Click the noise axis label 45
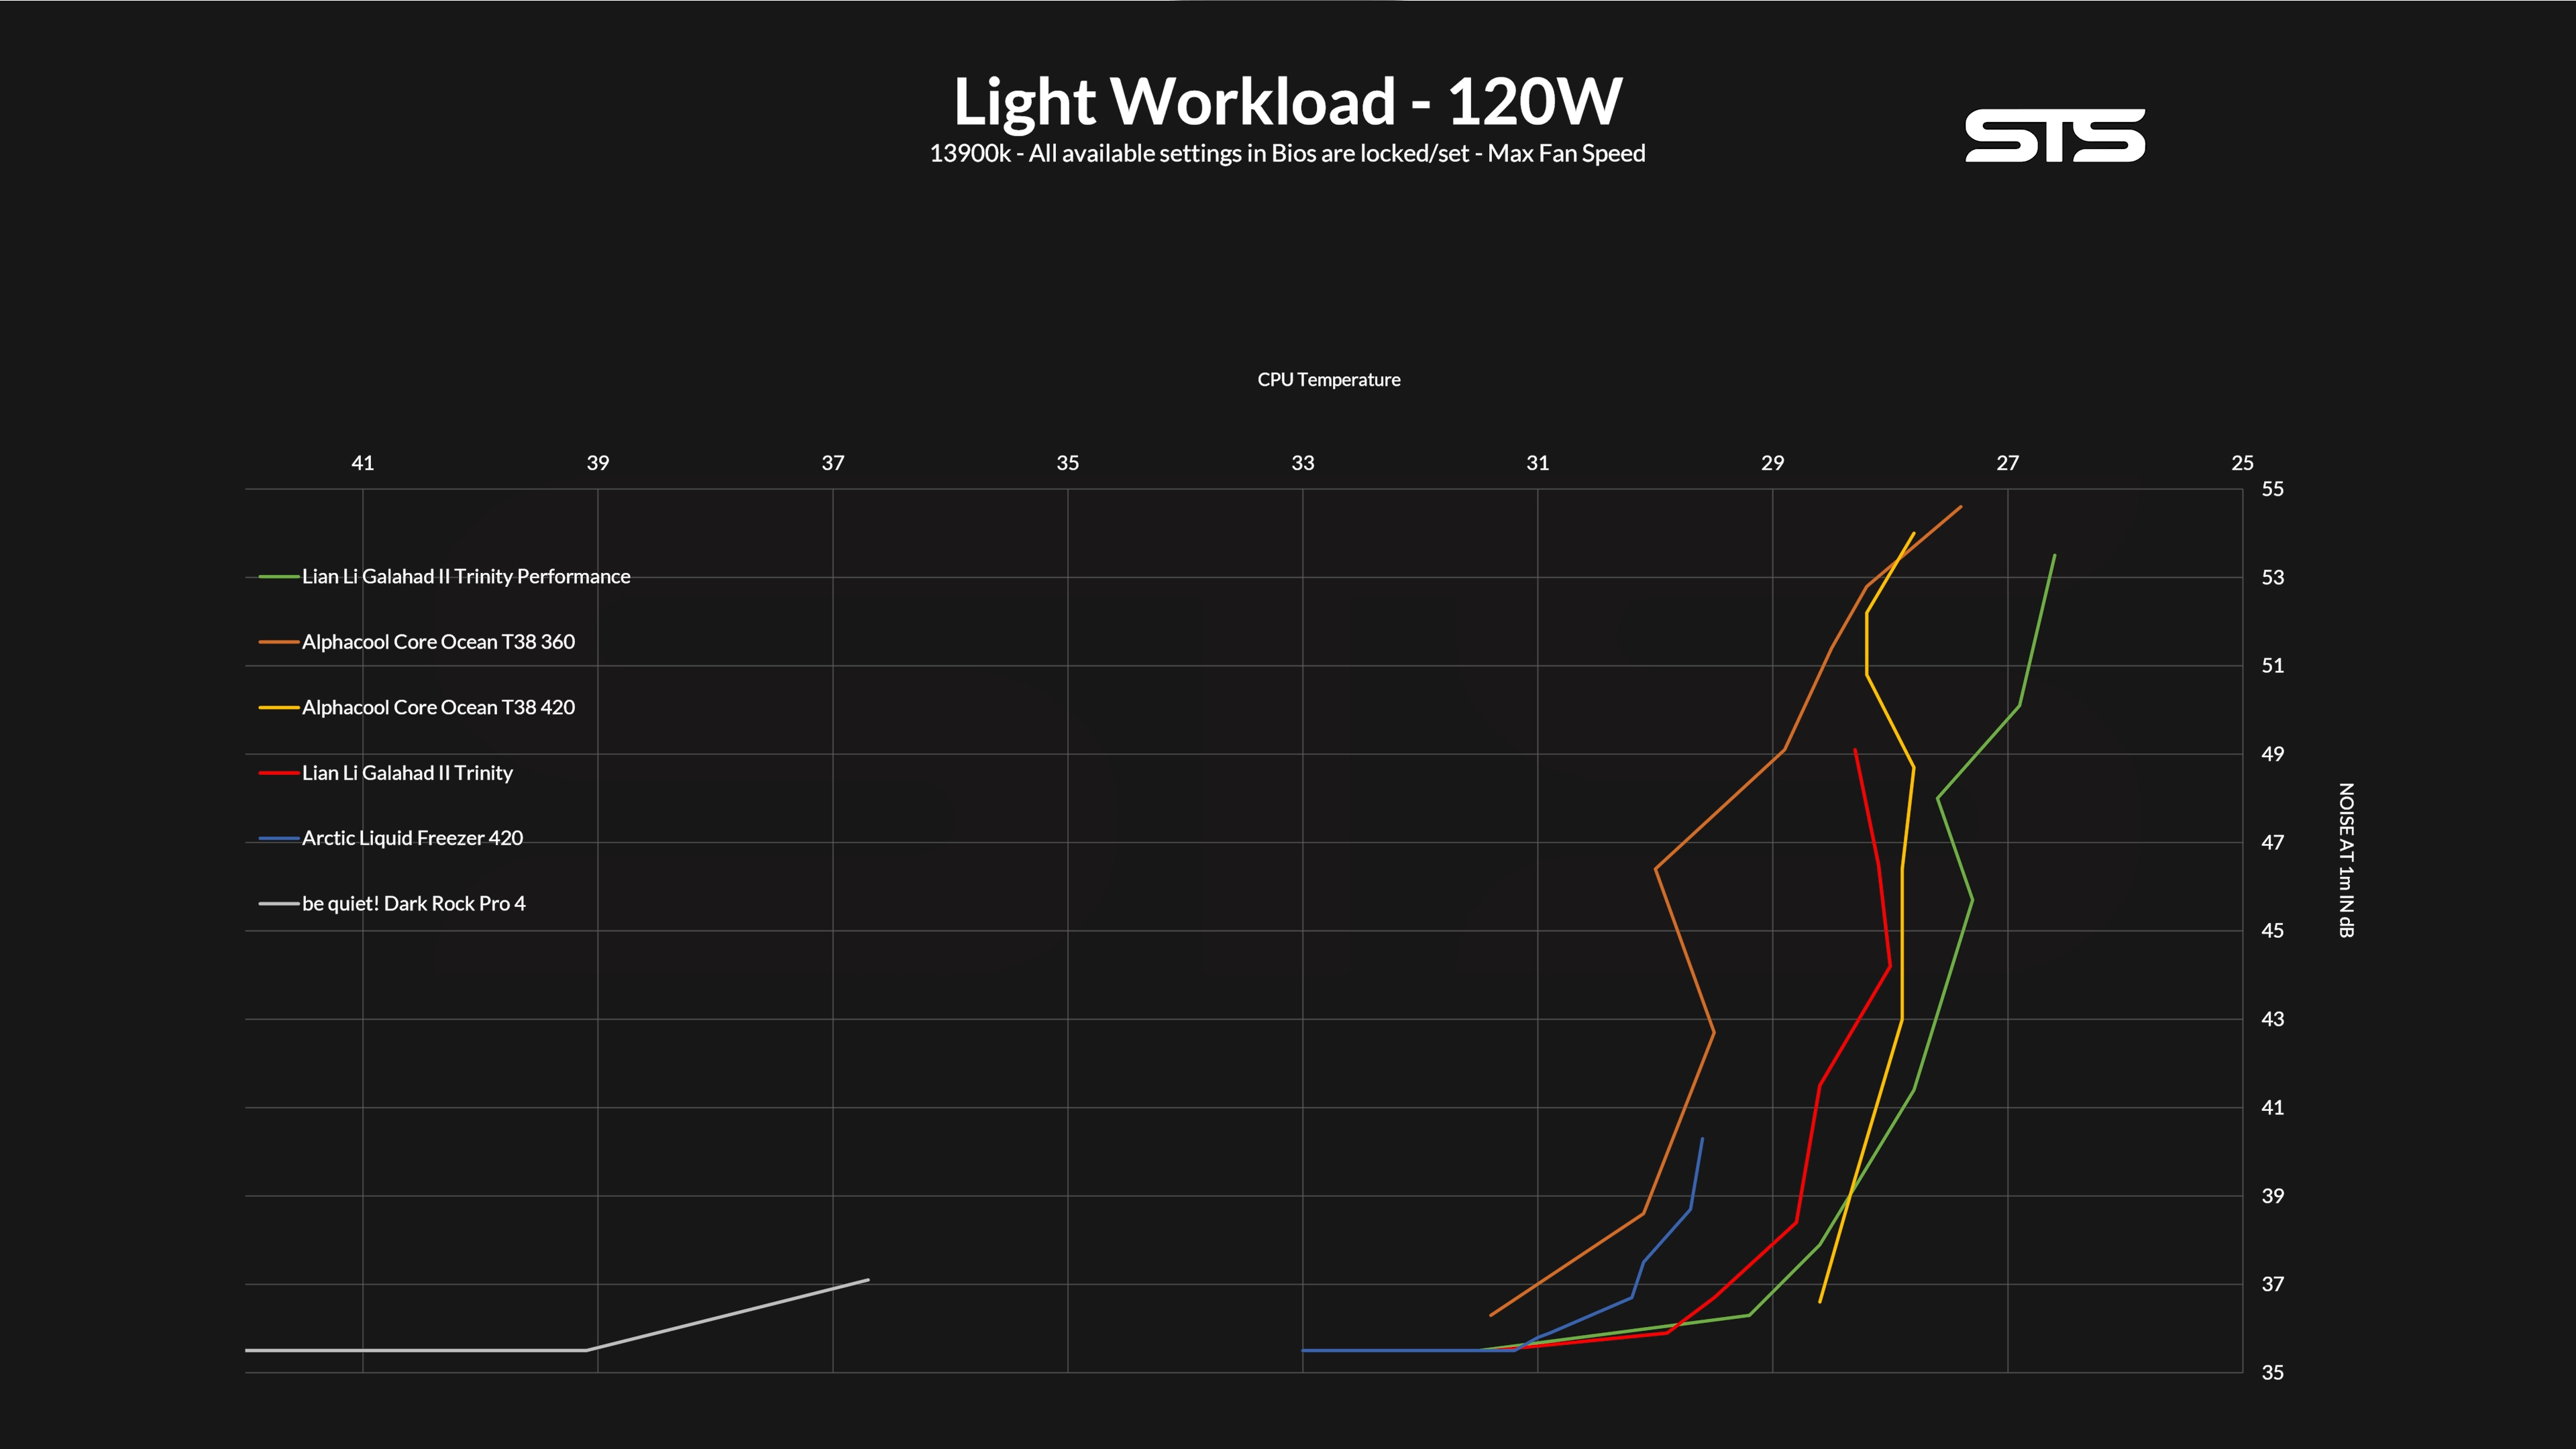This screenshot has width=2576, height=1449. click(x=2272, y=931)
